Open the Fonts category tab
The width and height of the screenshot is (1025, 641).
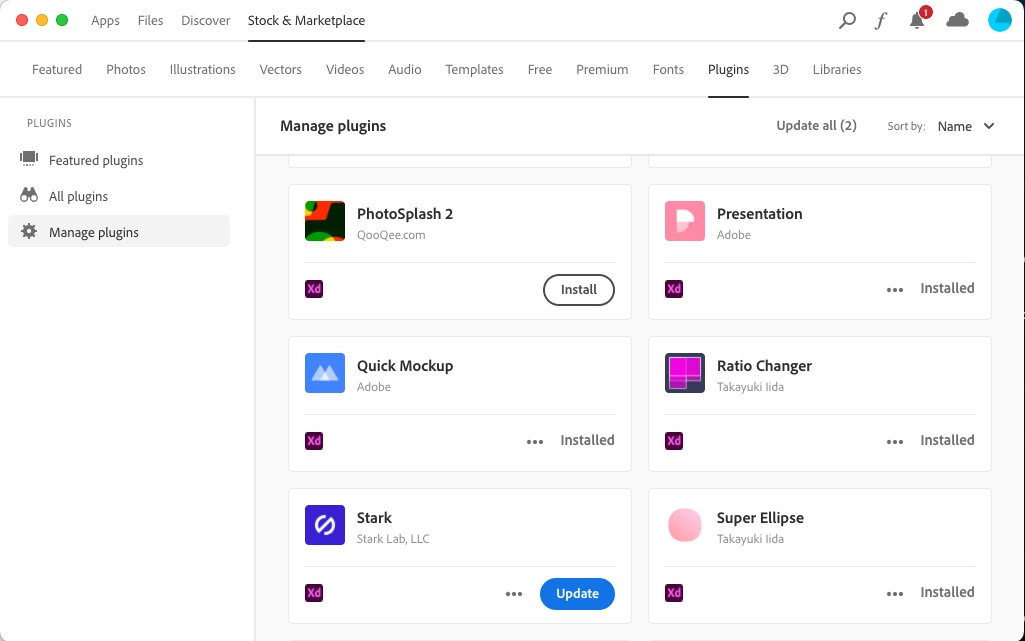668,69
